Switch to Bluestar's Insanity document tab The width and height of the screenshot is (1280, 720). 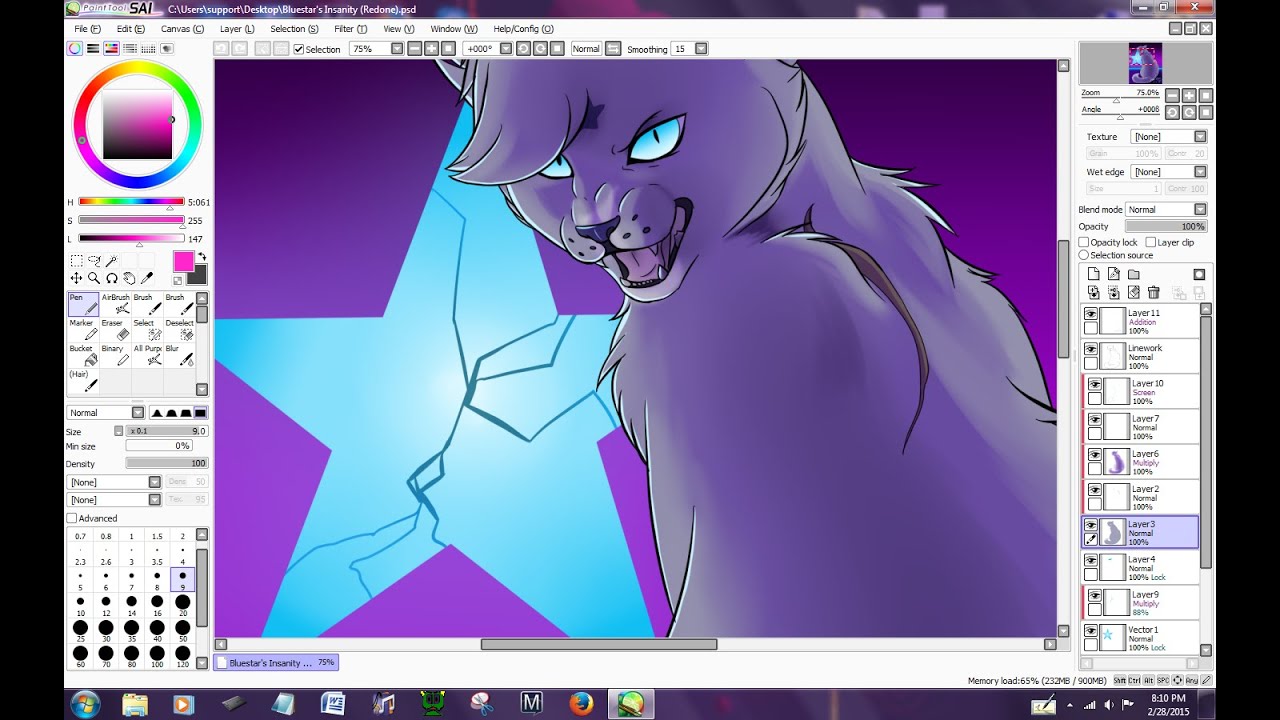tap(276, 662)
